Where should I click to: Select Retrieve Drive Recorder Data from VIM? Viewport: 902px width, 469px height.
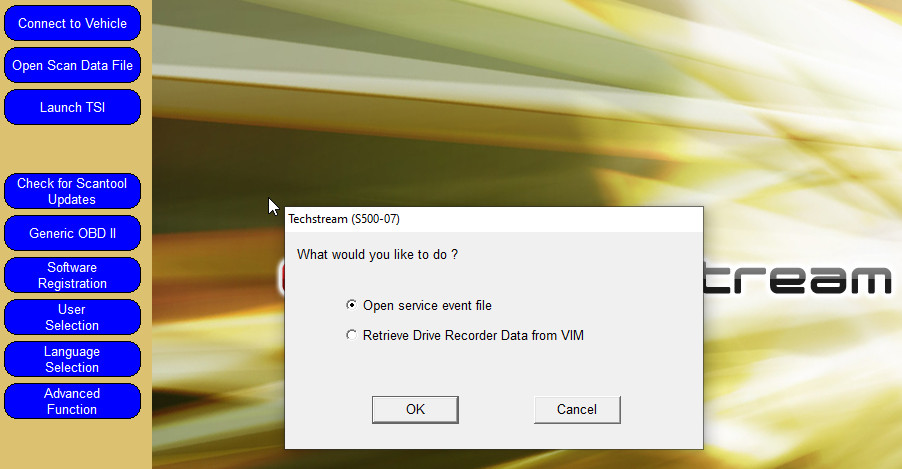465,335
